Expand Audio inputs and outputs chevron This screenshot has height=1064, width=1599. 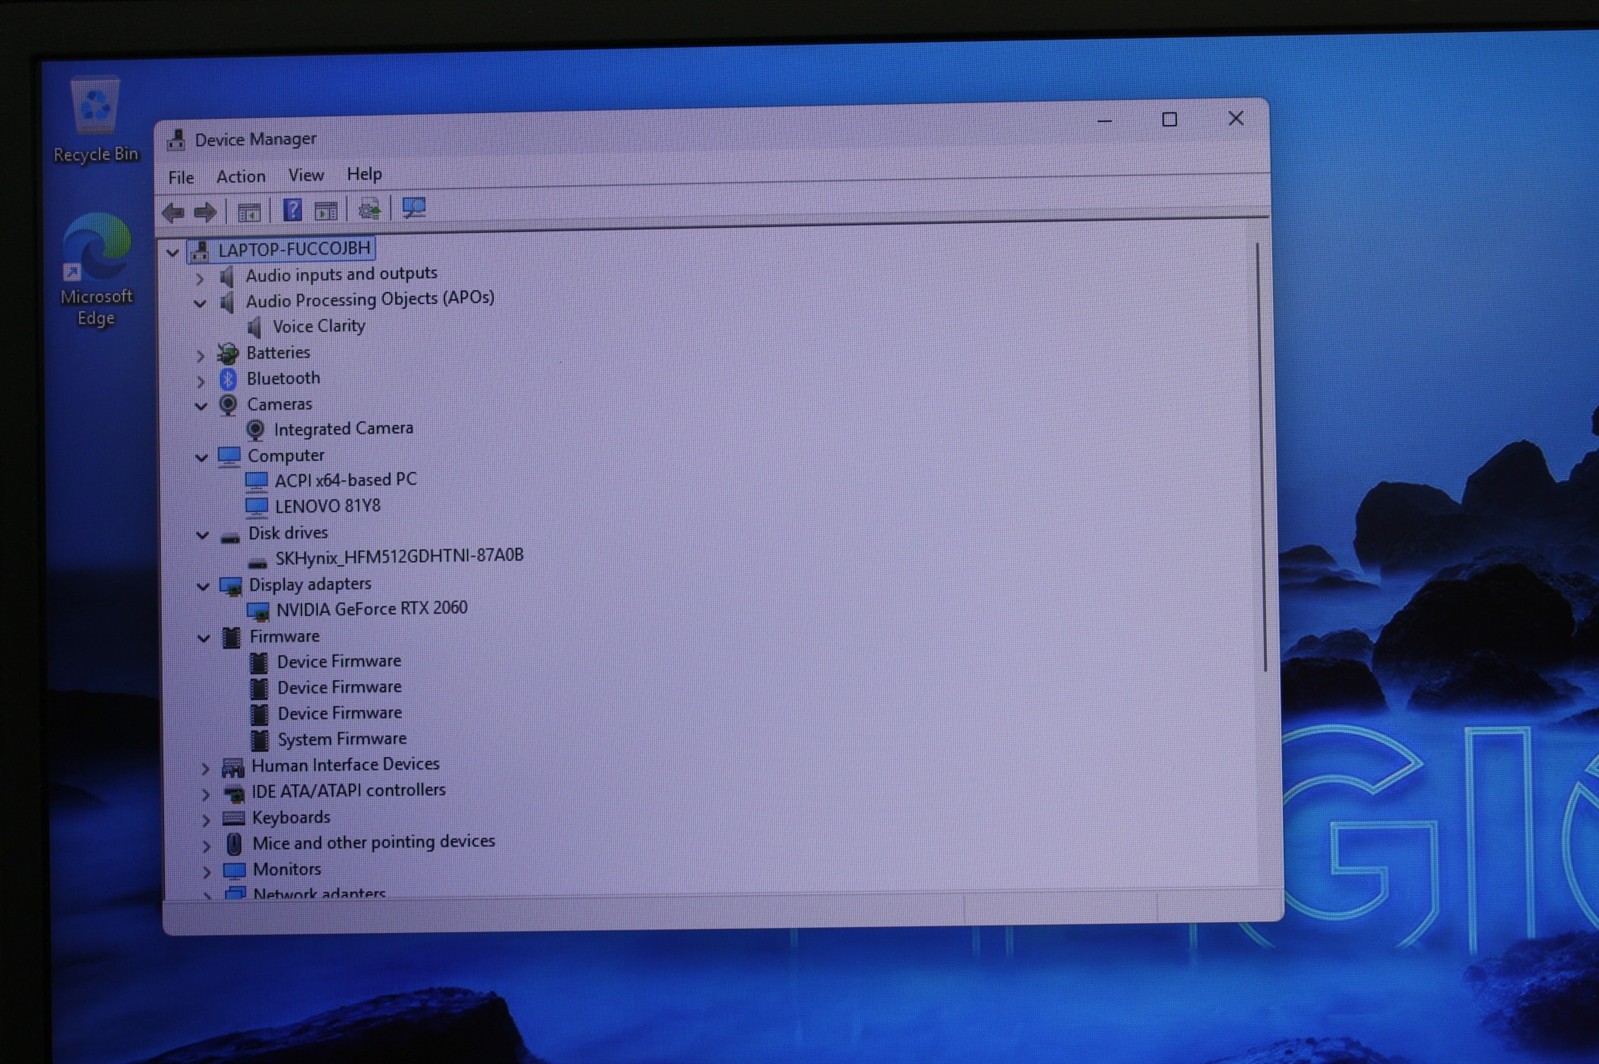pyautogui.click(x=199, y=277)
